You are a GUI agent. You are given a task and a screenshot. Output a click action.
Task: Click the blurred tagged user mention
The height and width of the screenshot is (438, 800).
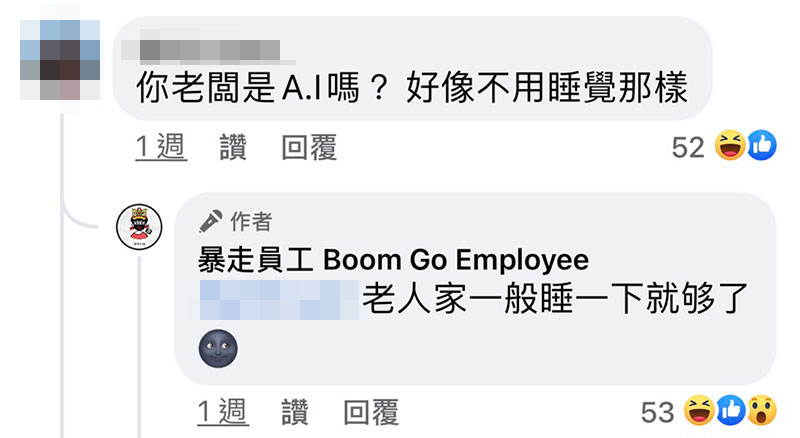[279, 300]
